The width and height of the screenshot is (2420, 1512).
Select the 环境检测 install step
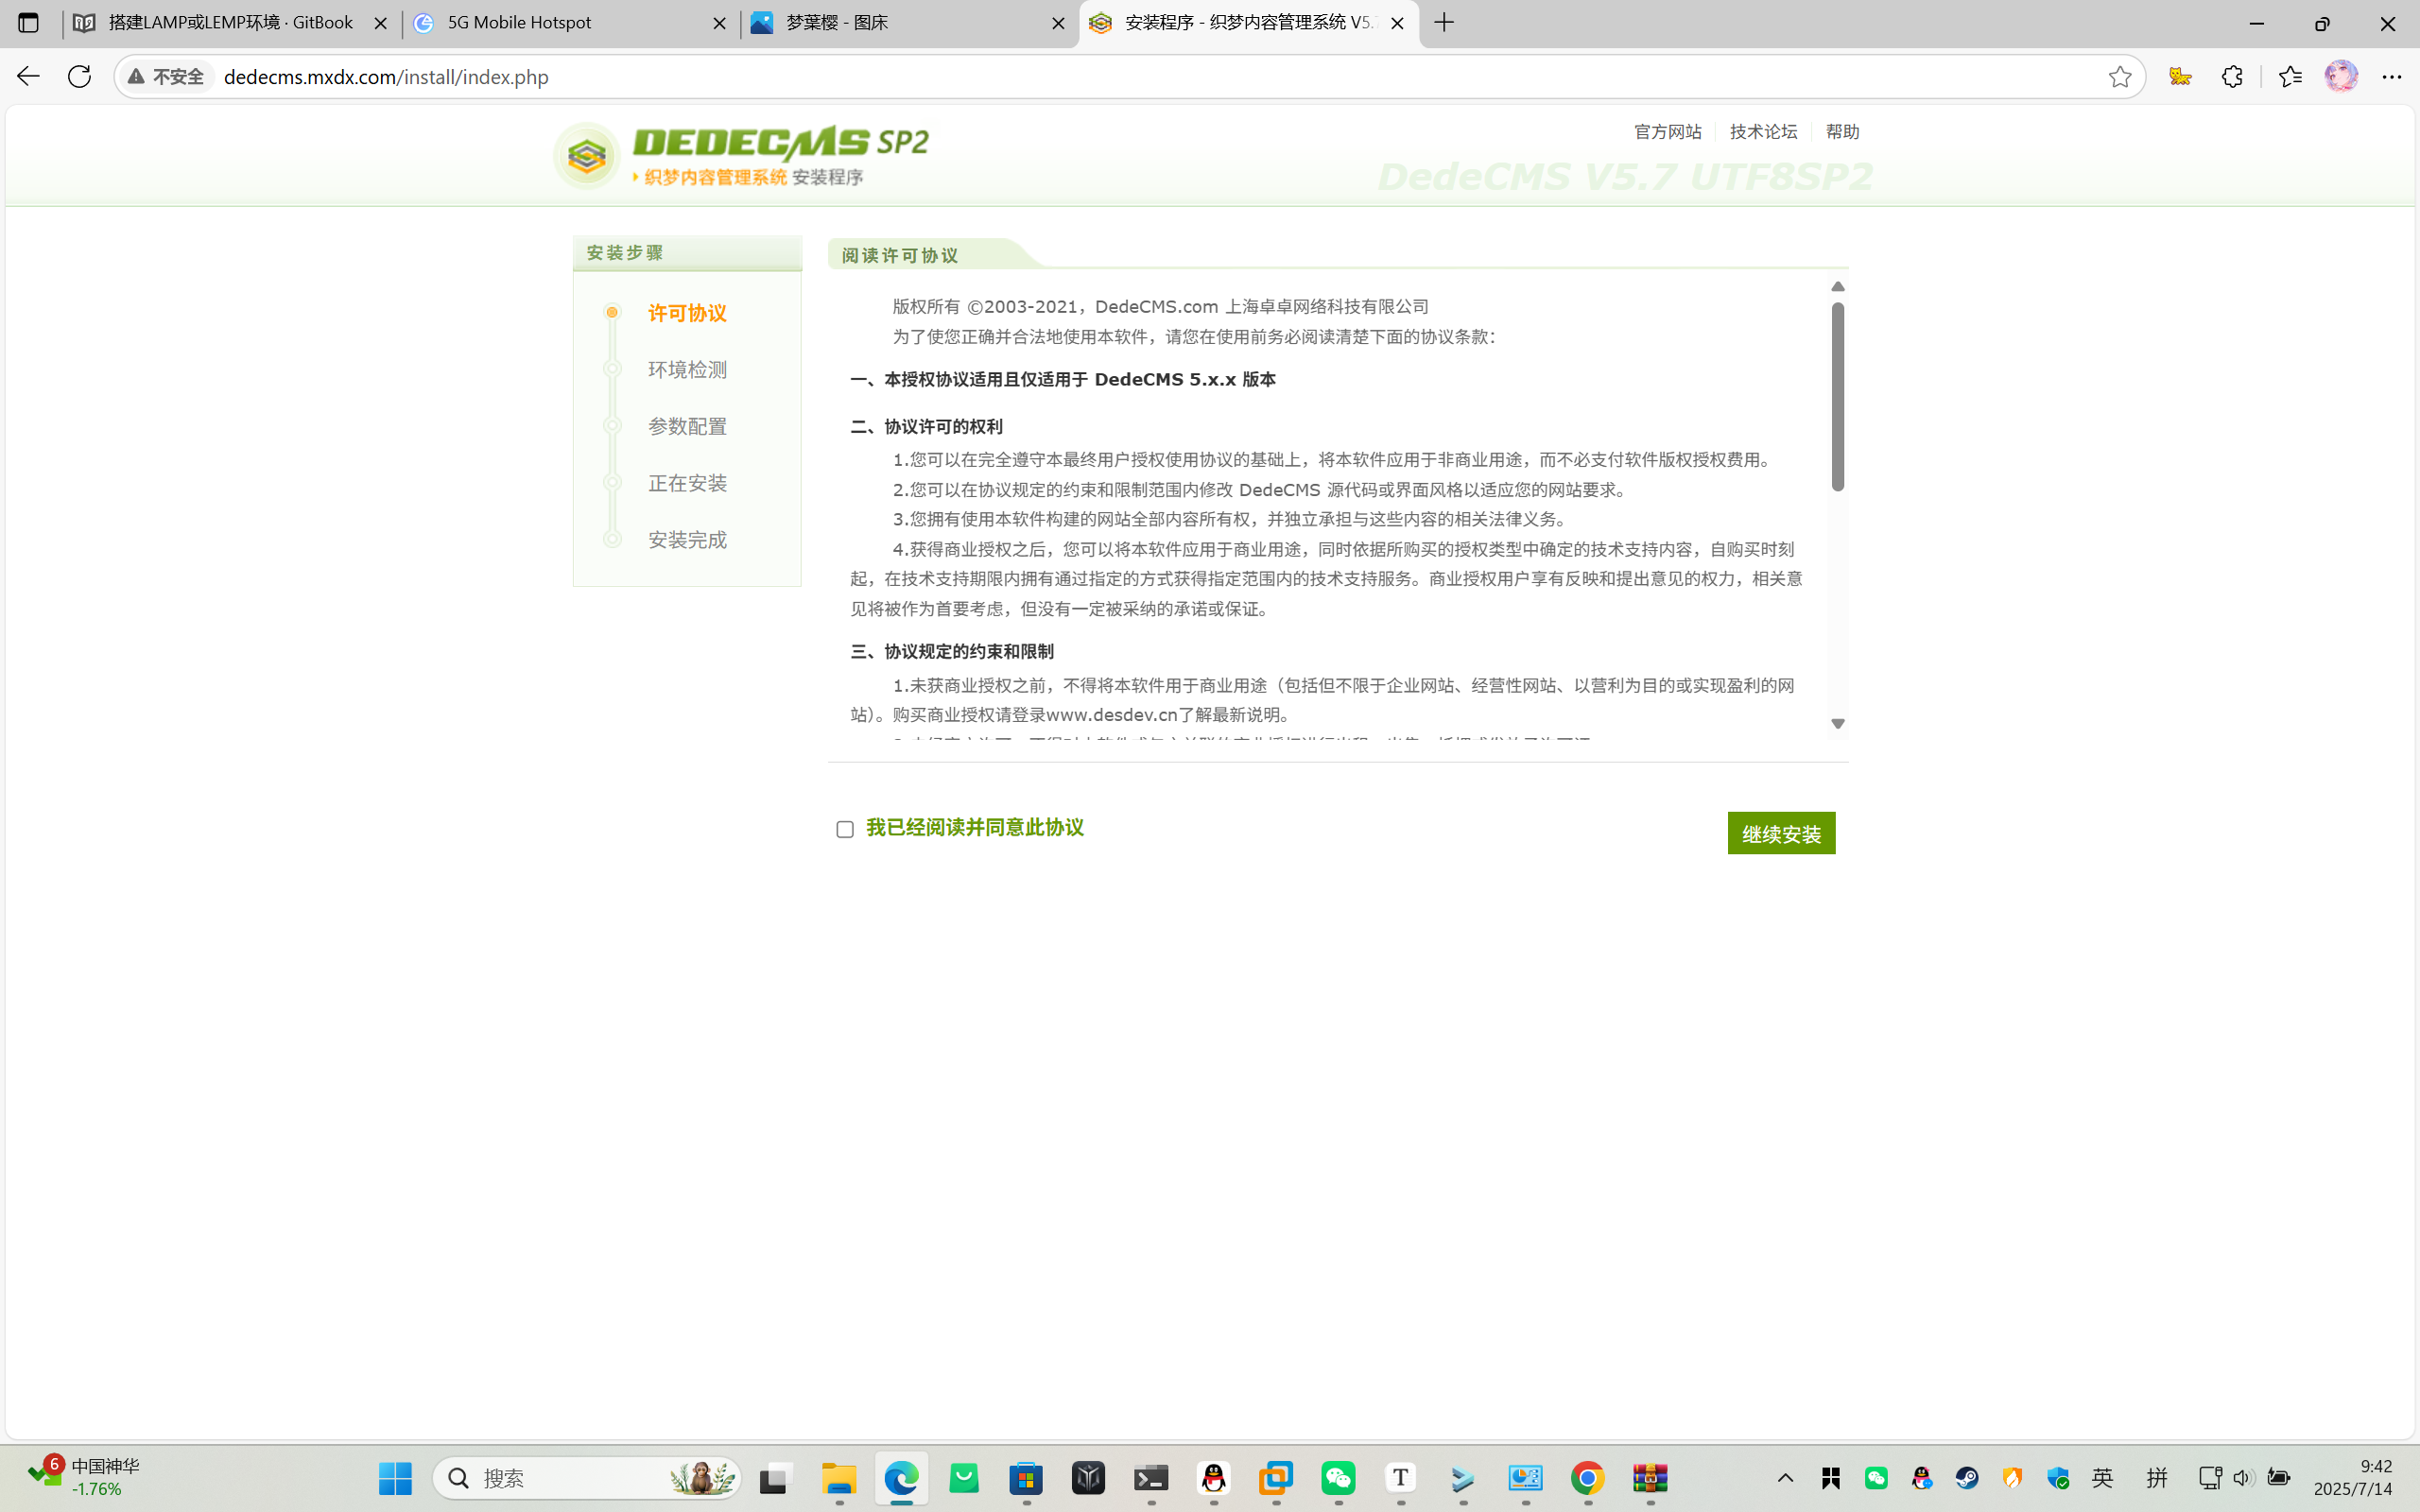687,370
